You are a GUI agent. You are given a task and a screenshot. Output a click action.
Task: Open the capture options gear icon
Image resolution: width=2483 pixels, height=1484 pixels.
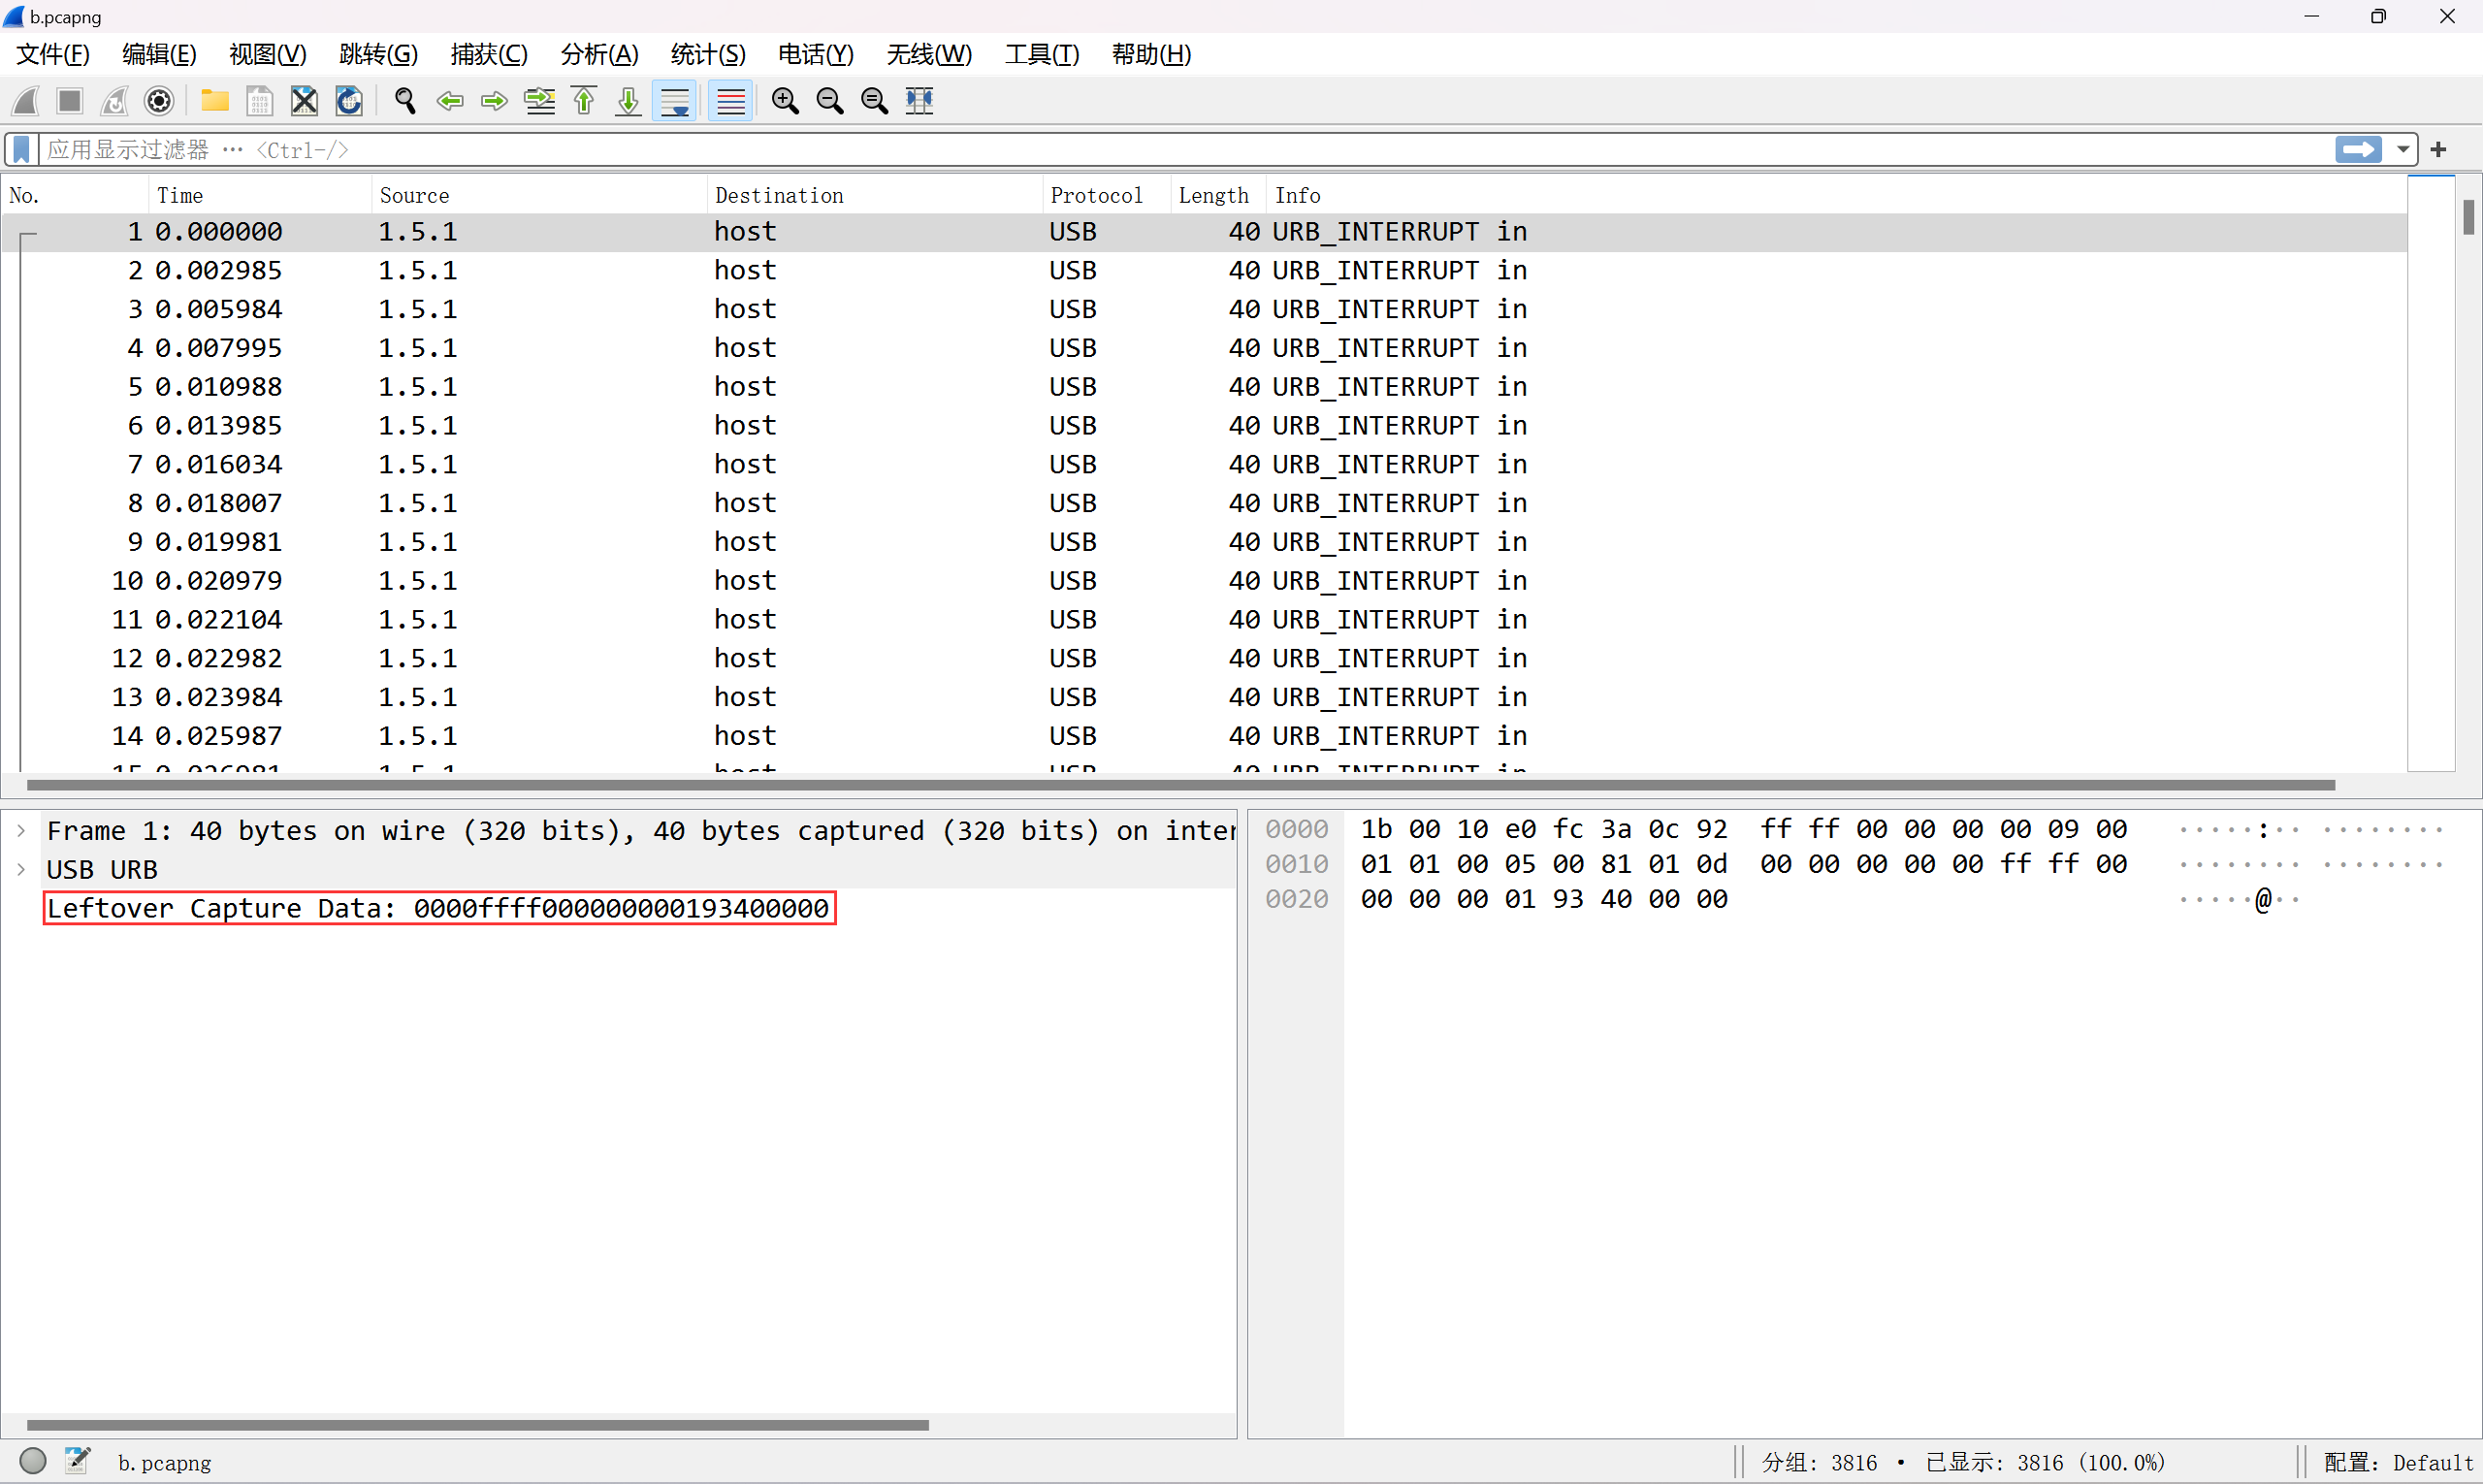pos(159,101)
